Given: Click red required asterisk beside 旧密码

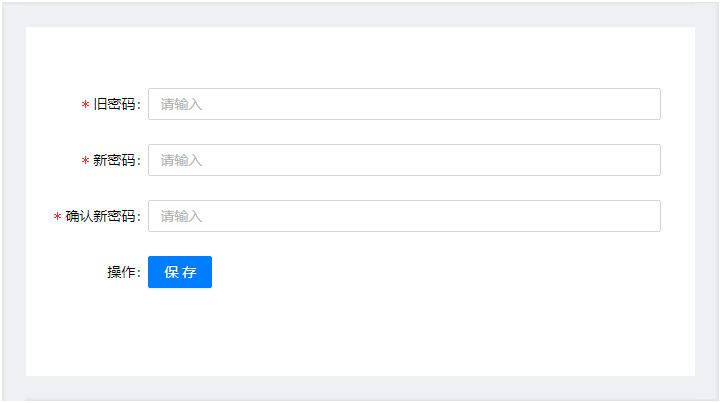Looking at the screenshot, I should (x=85, y=105).
